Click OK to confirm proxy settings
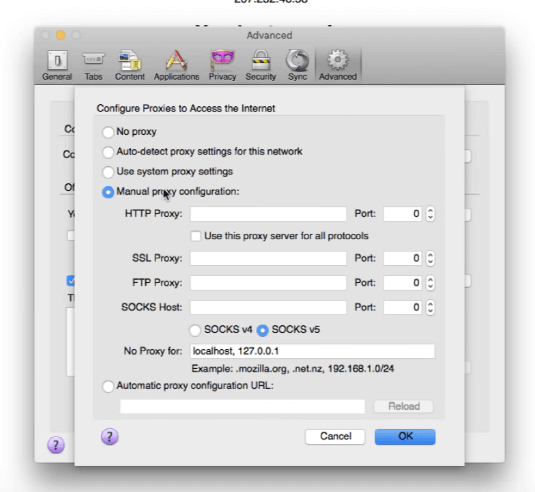 [x=405, y=436]
